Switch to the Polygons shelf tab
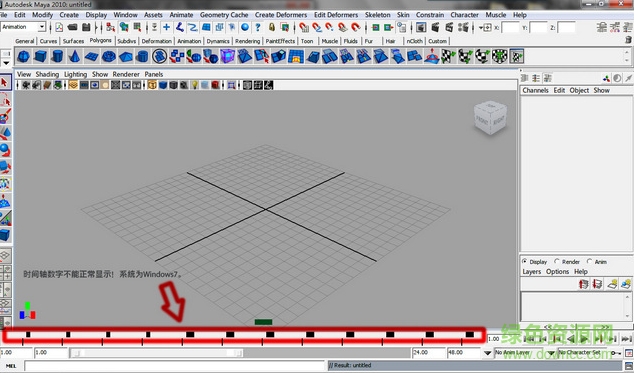This screenshot has width=636, height=373. click(100, 41)
